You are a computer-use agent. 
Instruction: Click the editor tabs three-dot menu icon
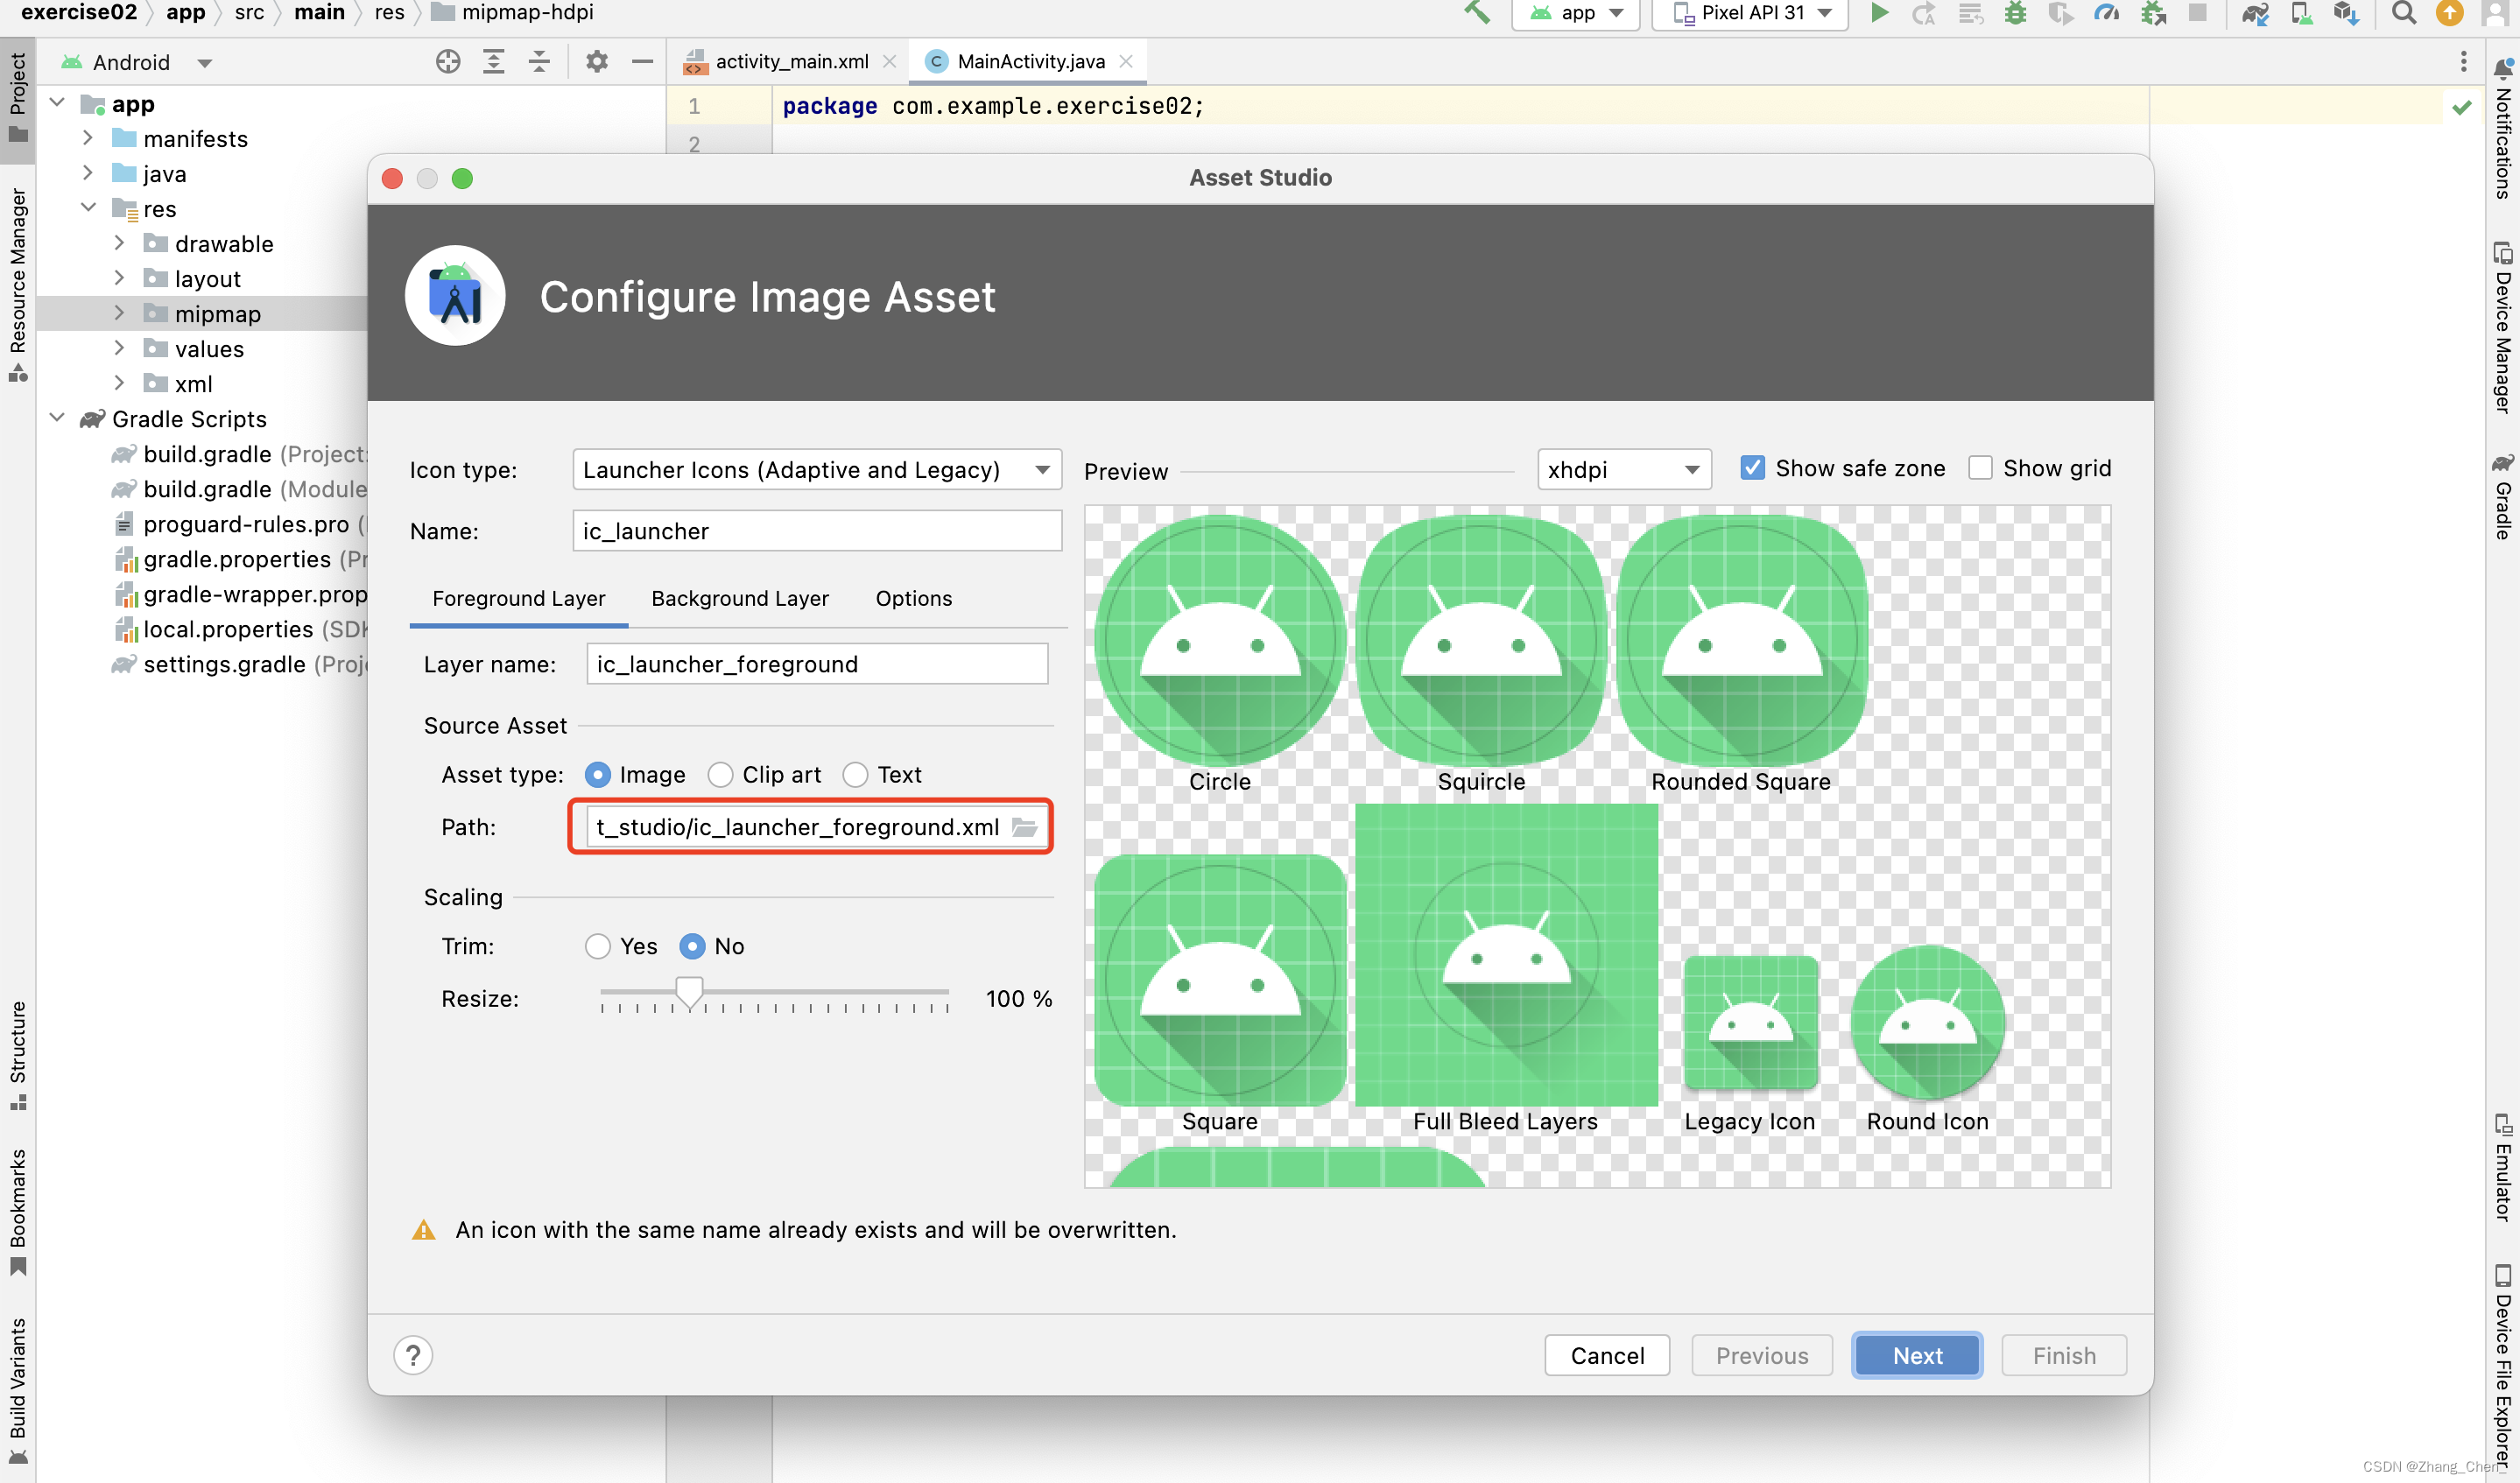[2463, 62]
